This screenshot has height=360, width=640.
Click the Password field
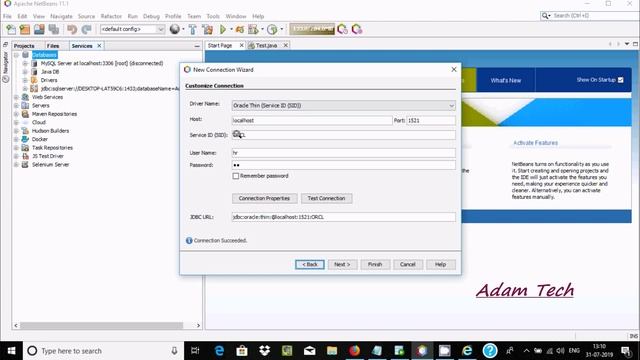pyautogui.click(x=344, y=165)
